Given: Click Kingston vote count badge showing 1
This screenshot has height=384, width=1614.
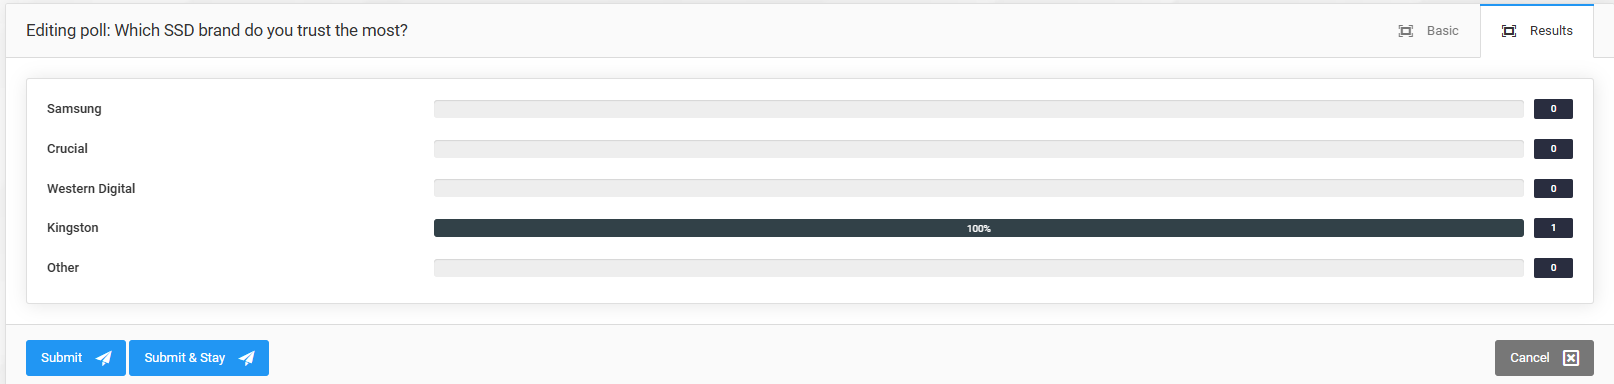Looking at the screenshot, I should click(x=1553, y=228).
